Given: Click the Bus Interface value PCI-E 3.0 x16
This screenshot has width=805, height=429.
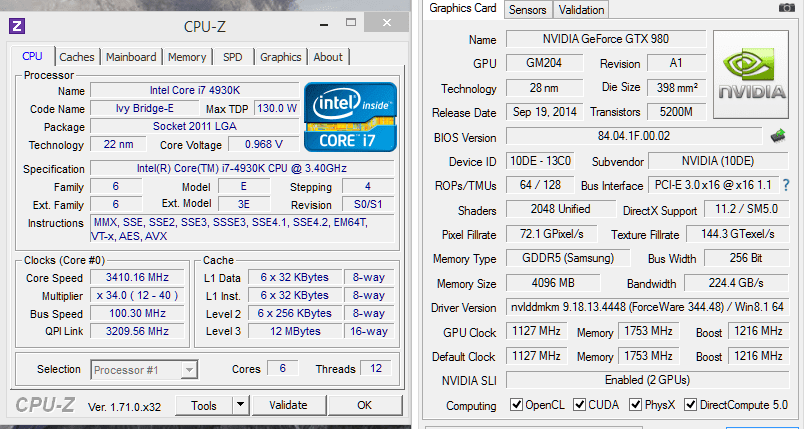Looking at the screenshot, I should tap(713, 185).
